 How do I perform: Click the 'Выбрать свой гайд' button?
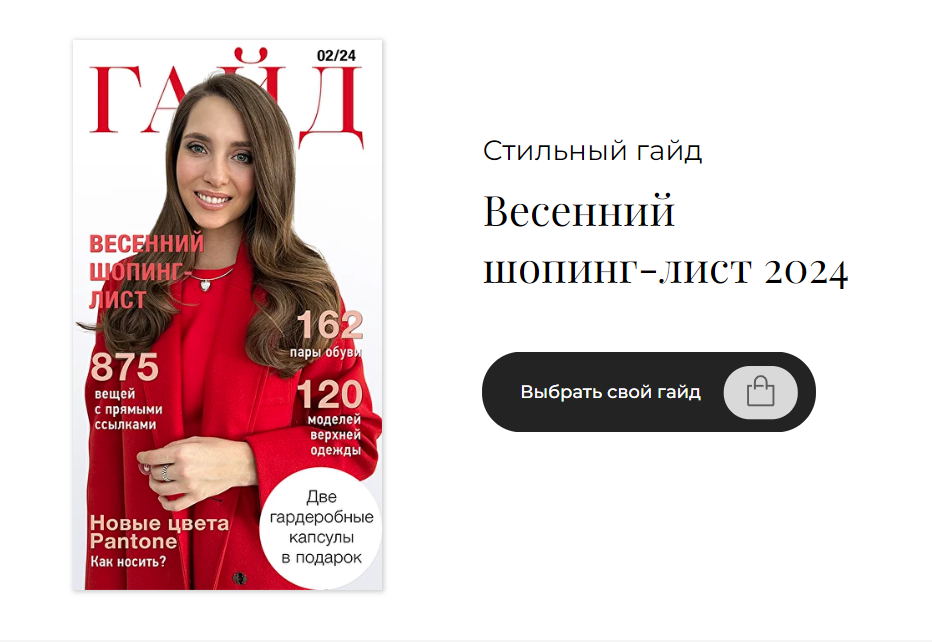click(x=648, y=392)
